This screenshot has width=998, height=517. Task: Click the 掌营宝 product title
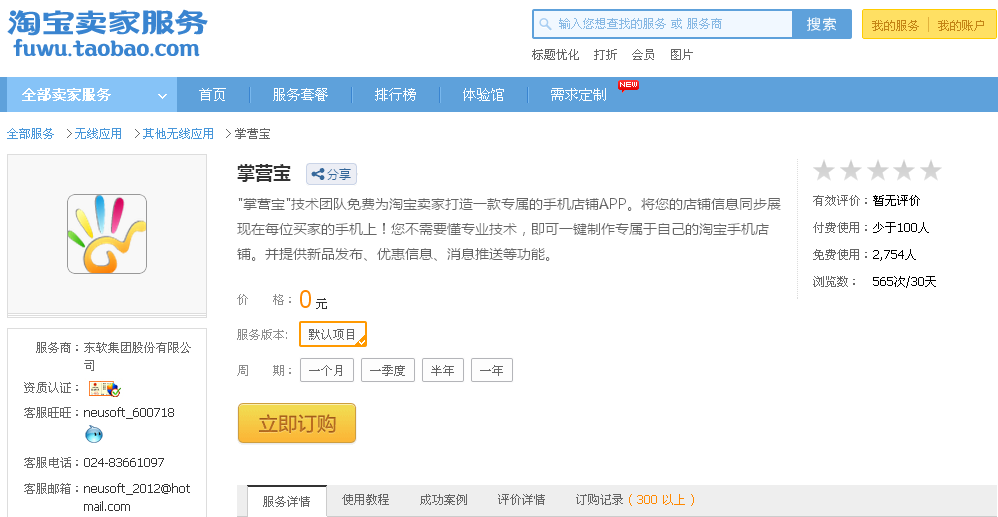coord(264,173)
